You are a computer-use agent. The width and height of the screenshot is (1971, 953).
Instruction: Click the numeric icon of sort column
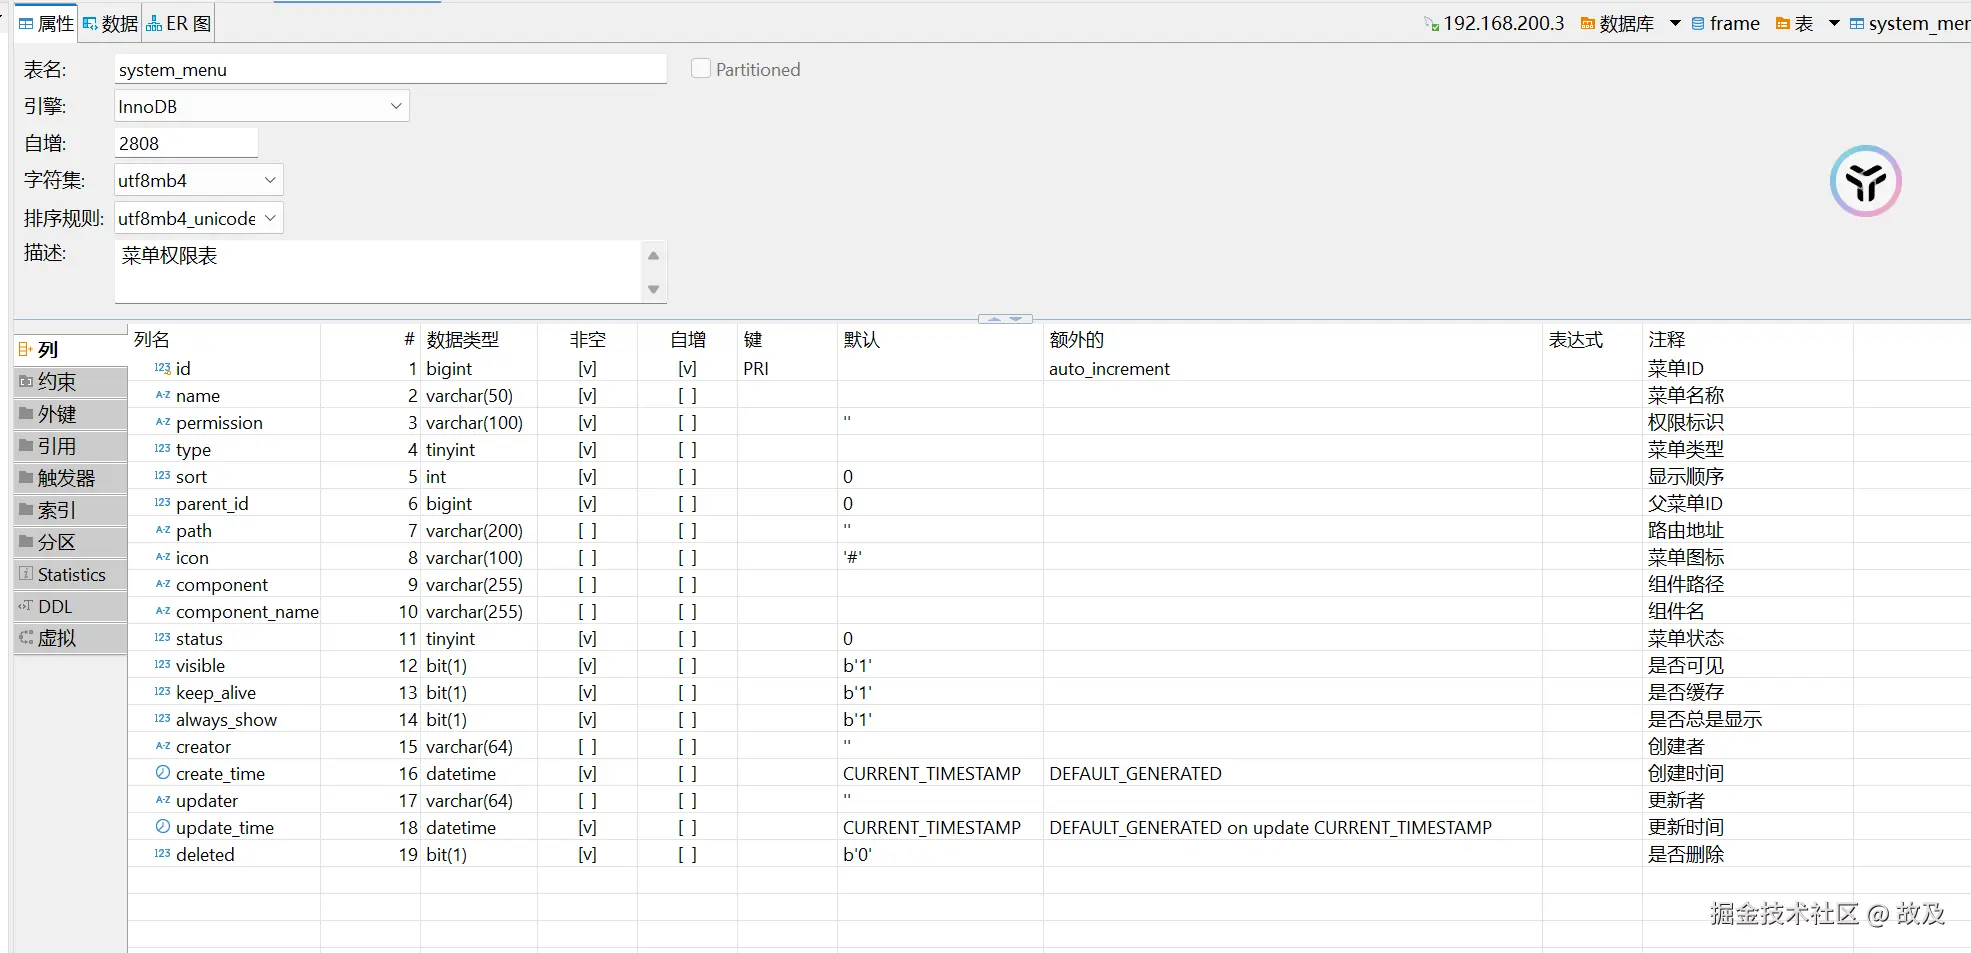162,476
